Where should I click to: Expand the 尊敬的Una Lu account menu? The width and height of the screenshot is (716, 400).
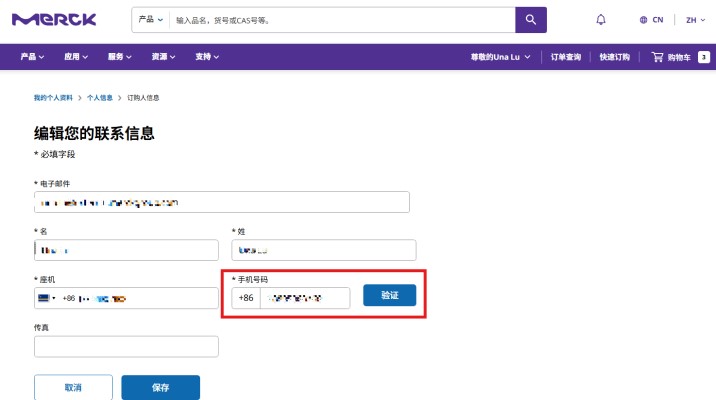coord(500,57)
